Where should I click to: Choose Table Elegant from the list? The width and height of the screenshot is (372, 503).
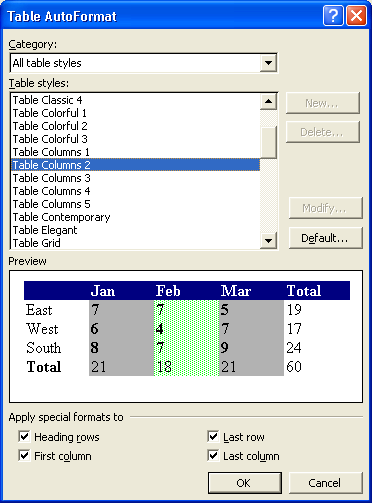click(x=135, y=230)
